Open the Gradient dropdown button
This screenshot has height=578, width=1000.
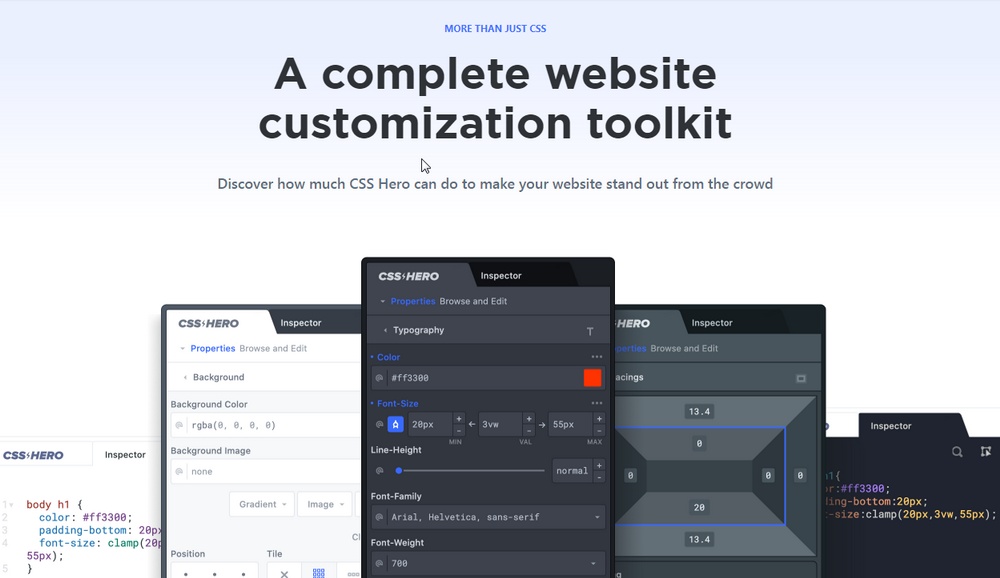point(262,504)
